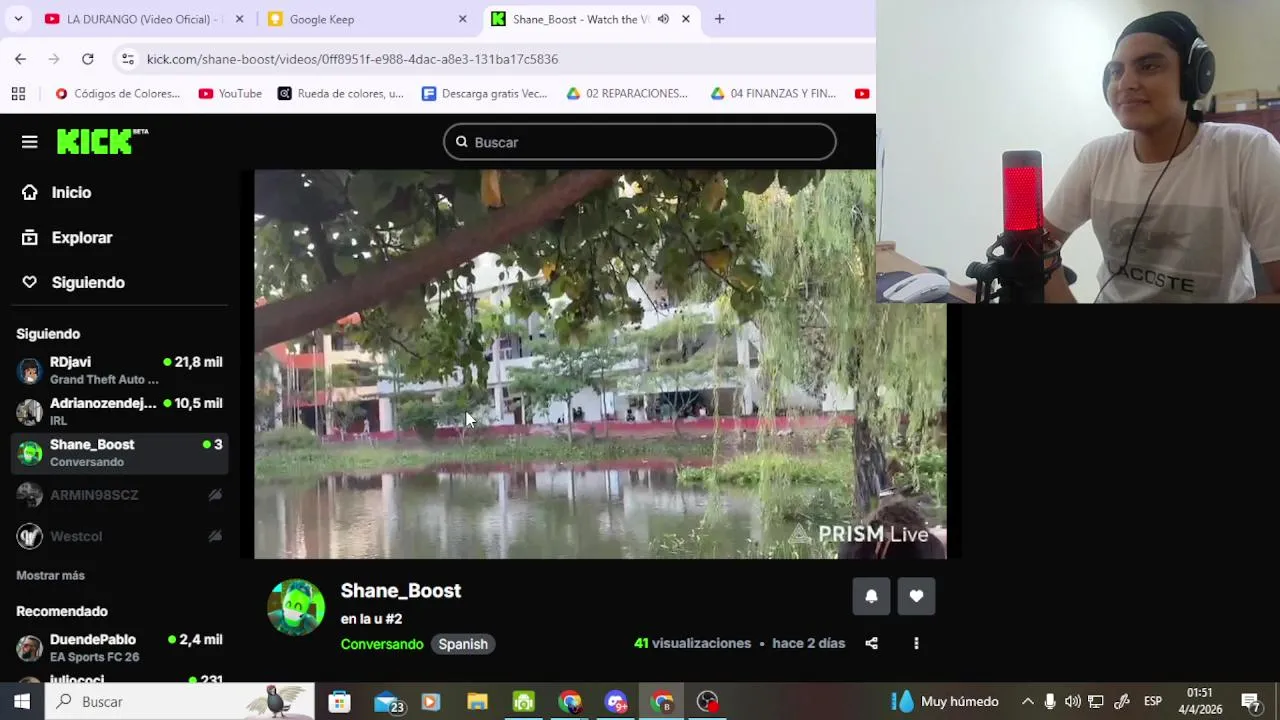Toggle notification bell for Shane_Boost
Viewport: 1280px width, 720px height.
click(x=871, y=596)
